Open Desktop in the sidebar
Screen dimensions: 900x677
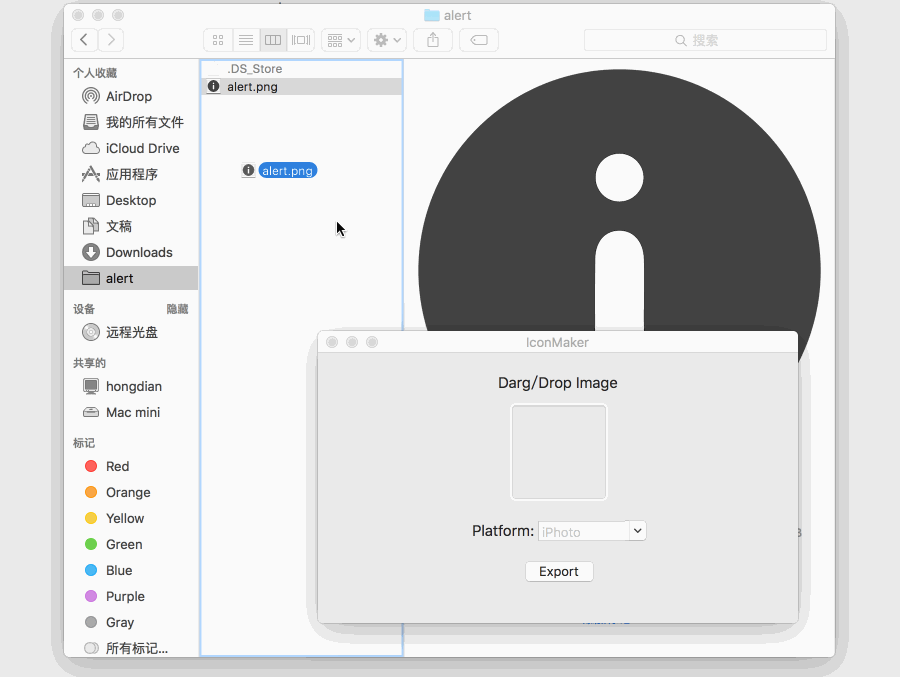131,200
